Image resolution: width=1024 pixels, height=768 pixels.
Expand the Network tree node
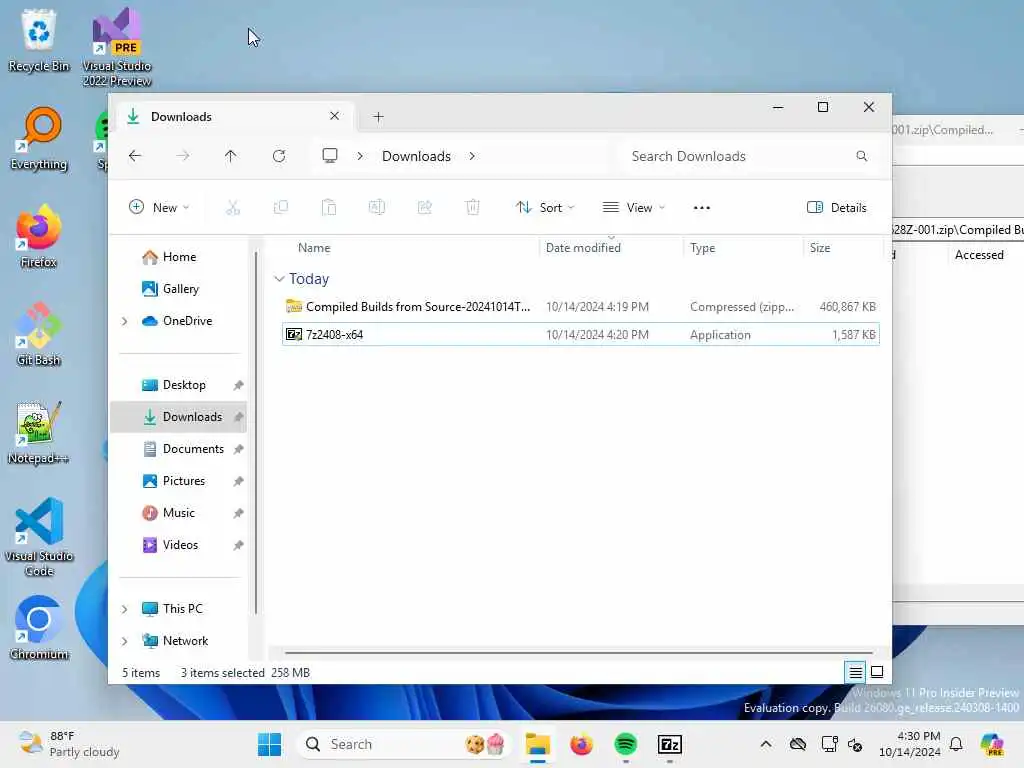(125, 641)
